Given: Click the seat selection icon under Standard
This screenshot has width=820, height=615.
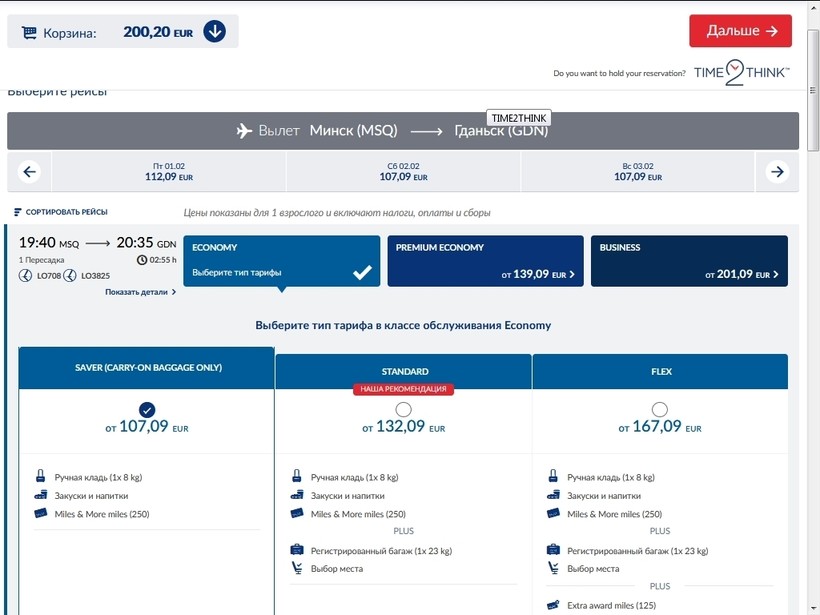Looking at the screenshot, I should point(297,568).
